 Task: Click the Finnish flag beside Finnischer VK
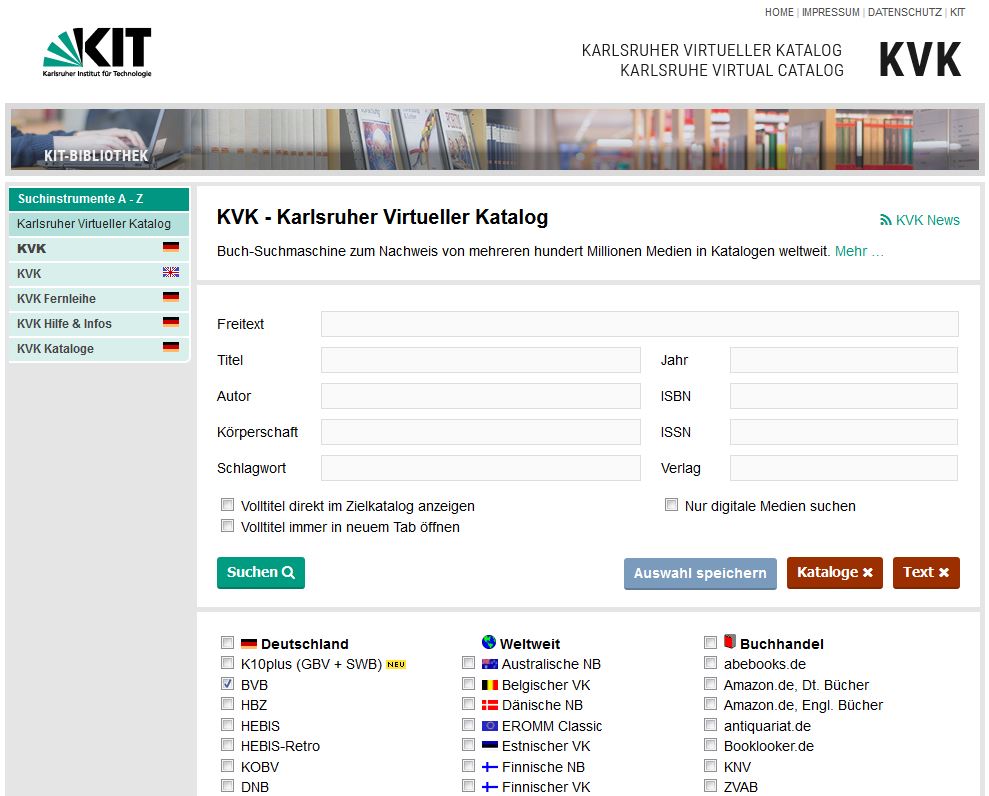[x=489, y=787]
